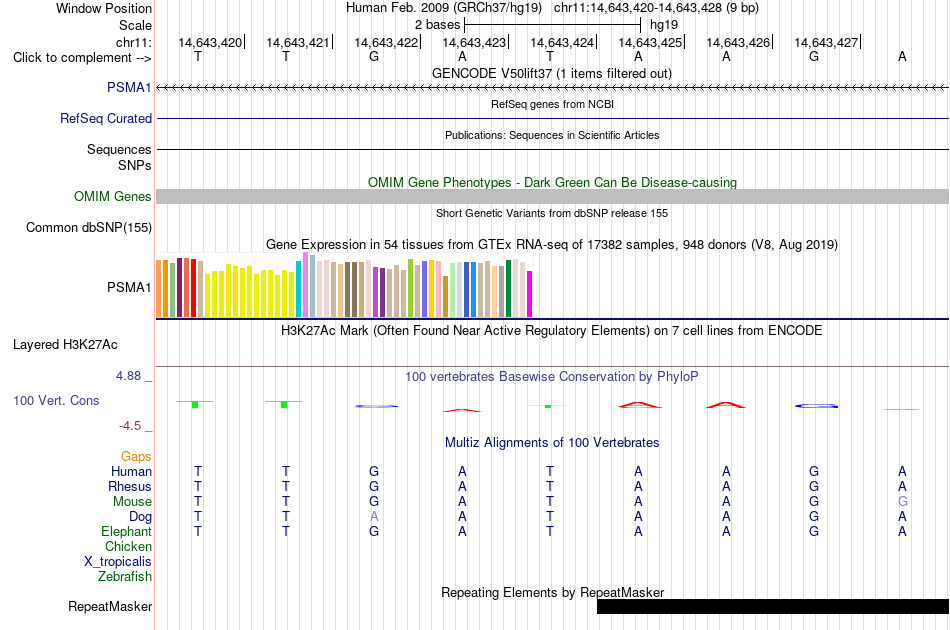Click the Dog species label

[140, 517]
